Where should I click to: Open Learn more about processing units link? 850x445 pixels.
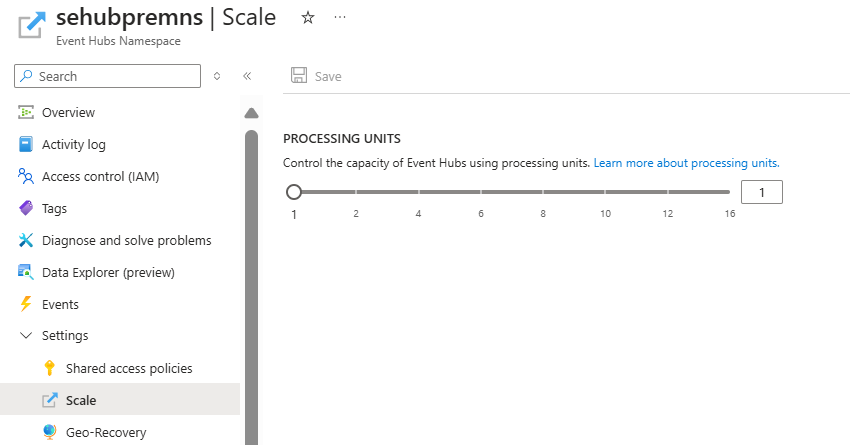686,163
